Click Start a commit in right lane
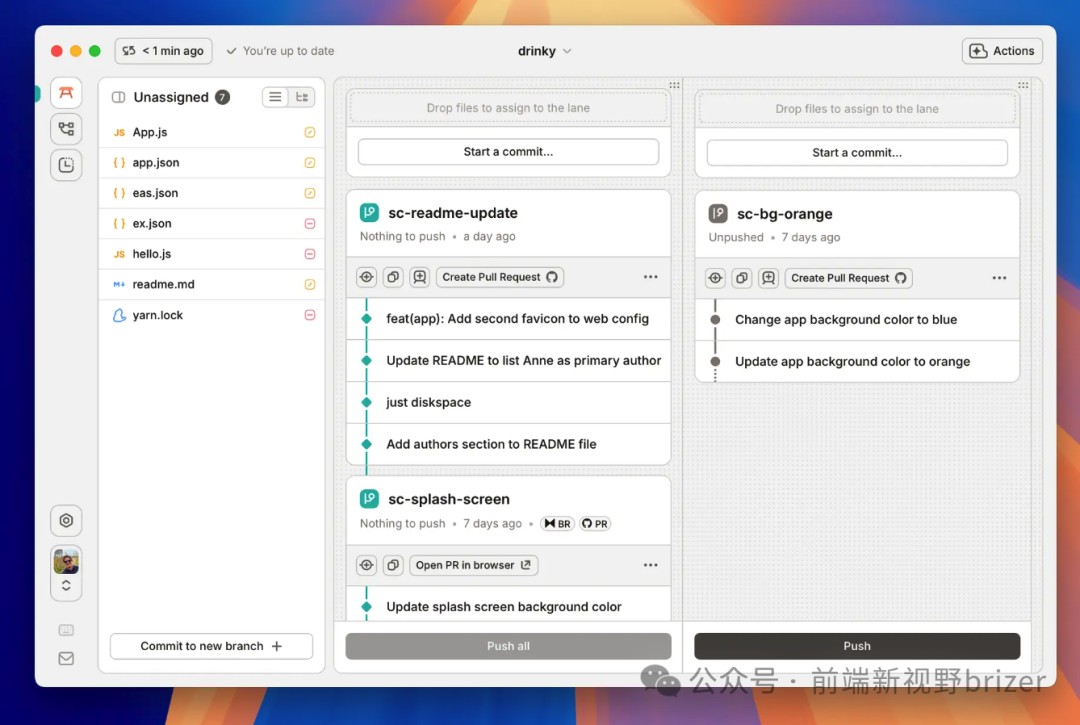 (x=857, y=153)
